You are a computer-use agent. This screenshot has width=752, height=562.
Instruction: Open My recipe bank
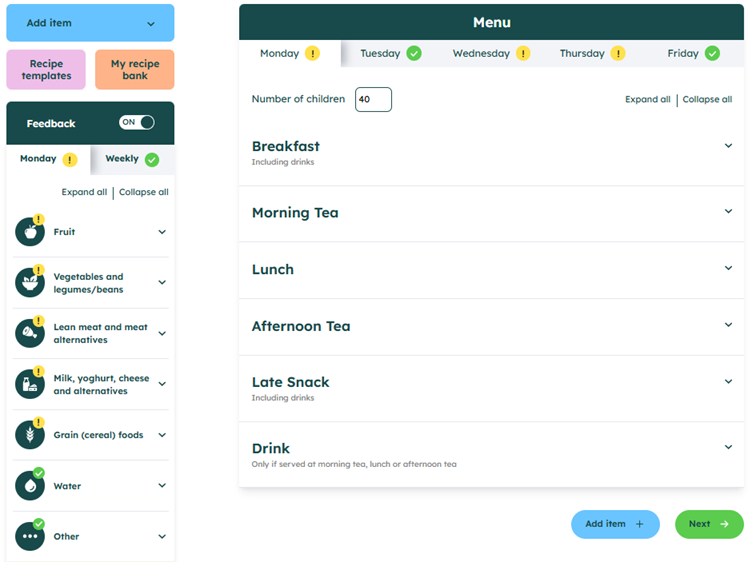click(x=135, y=70)
